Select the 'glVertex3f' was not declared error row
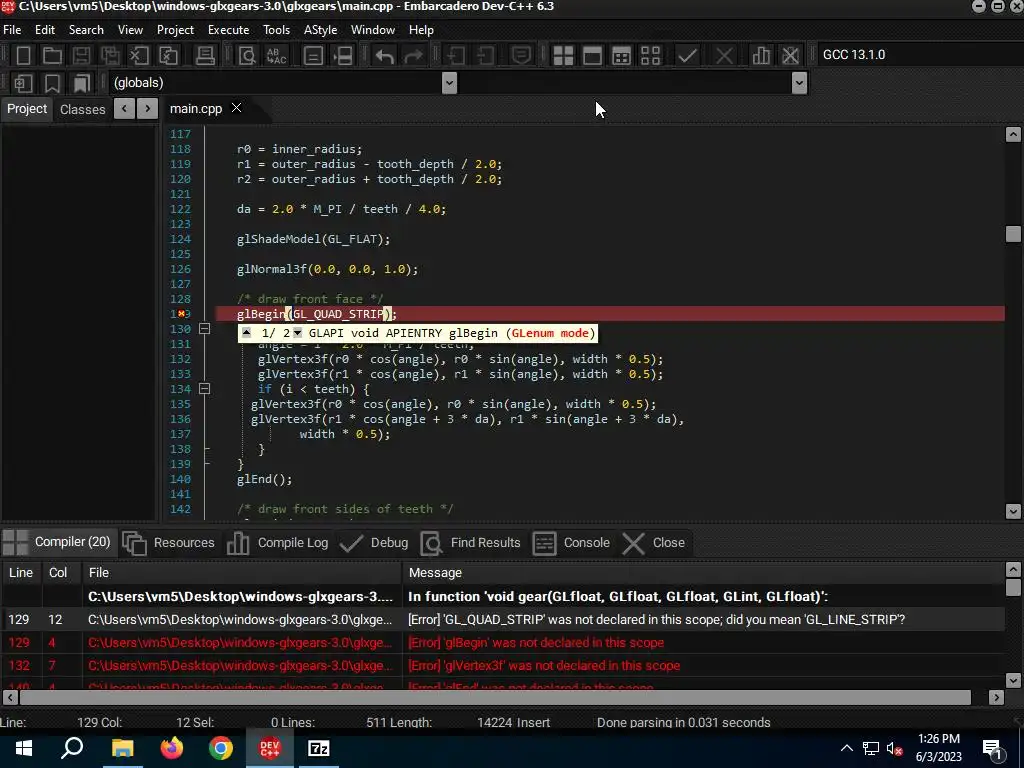The image size is (1024, 768). point(503,665)
